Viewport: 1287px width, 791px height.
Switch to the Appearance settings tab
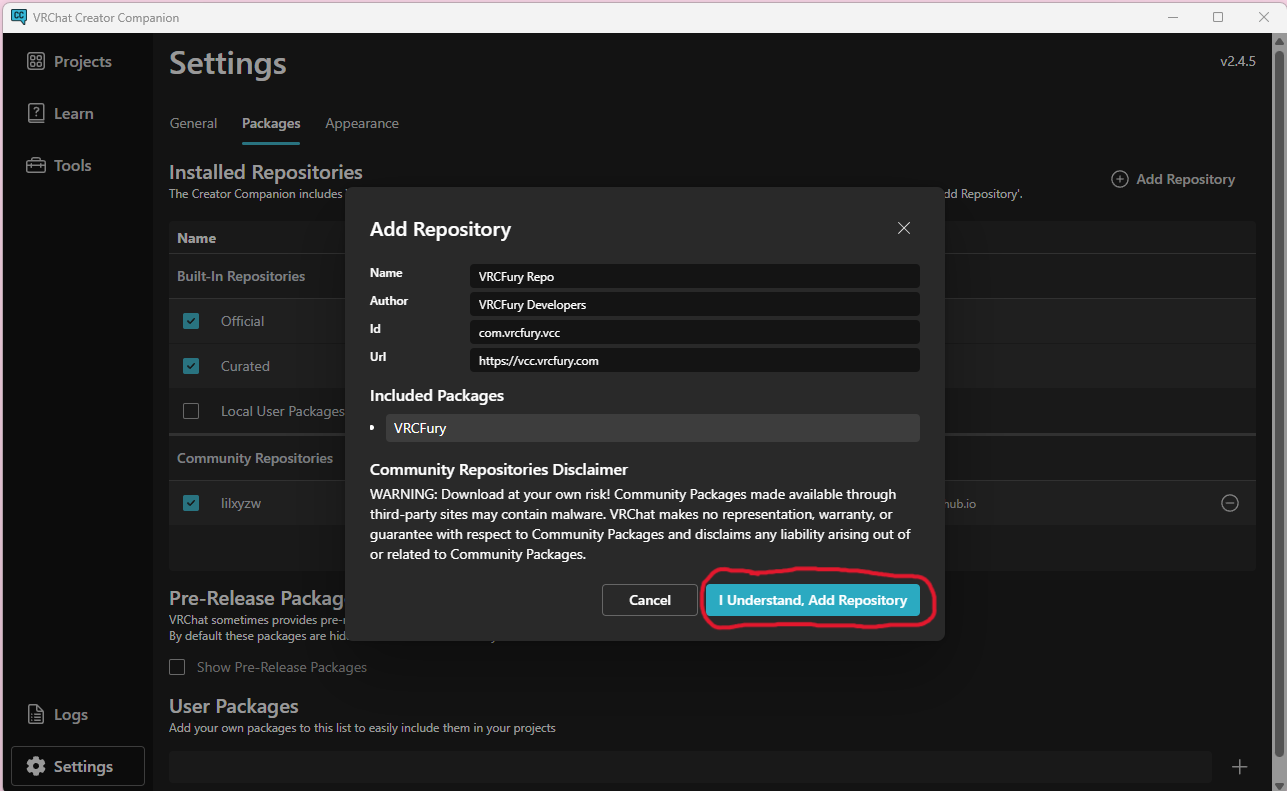[362, 123]
